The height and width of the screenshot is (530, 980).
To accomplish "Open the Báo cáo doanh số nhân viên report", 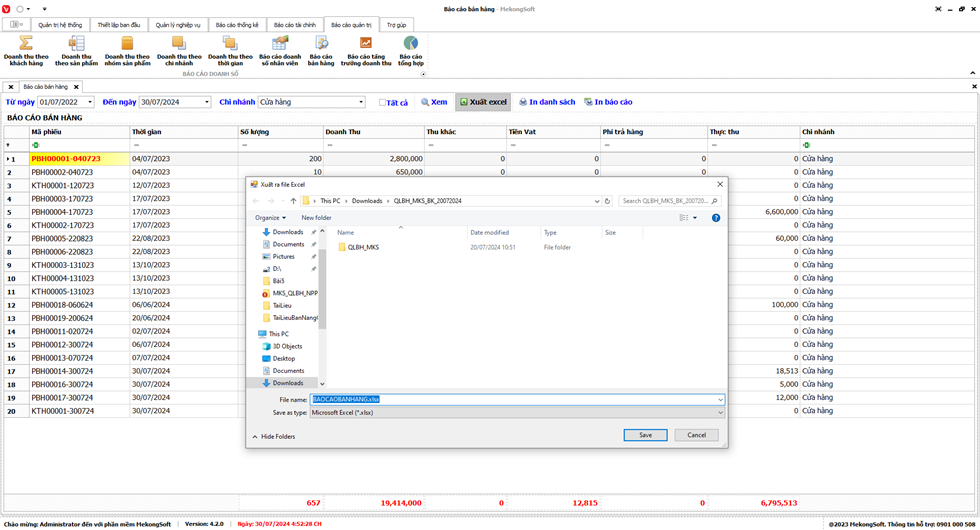I will pos(280,50).
